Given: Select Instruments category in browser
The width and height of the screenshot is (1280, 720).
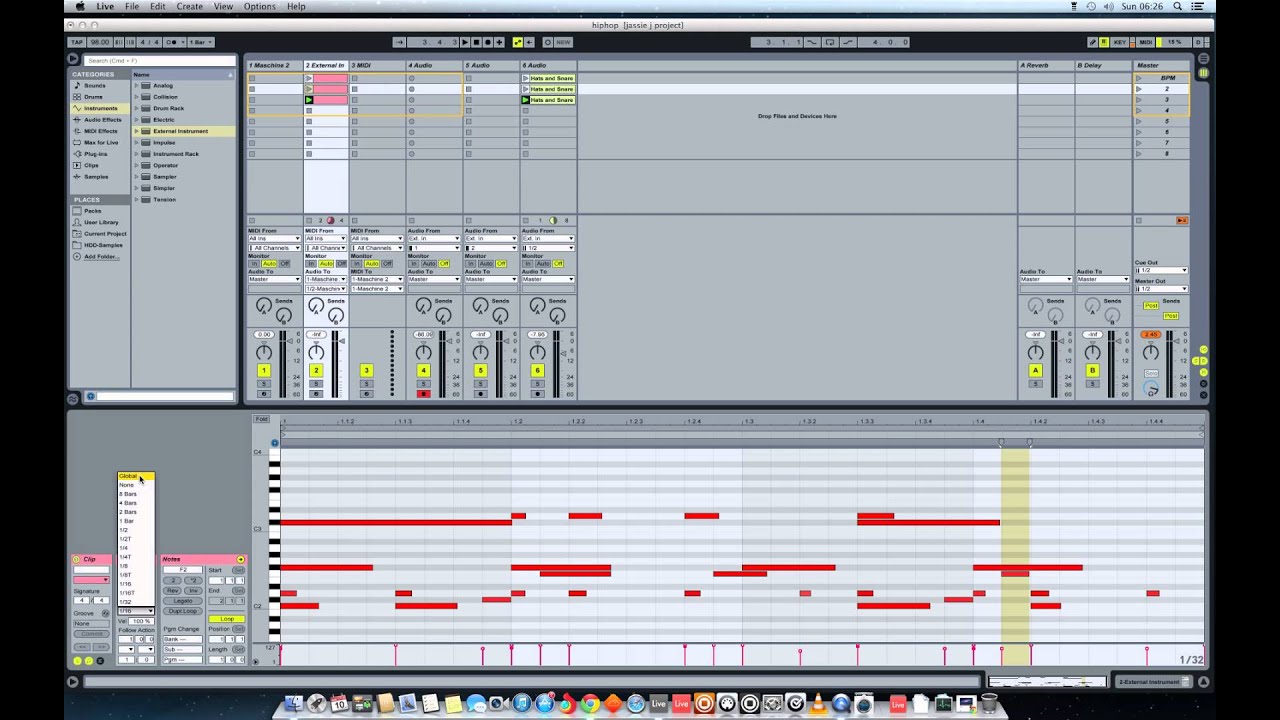Looking at the screenshot, I should pyautogui.click(x=100, y=108).
